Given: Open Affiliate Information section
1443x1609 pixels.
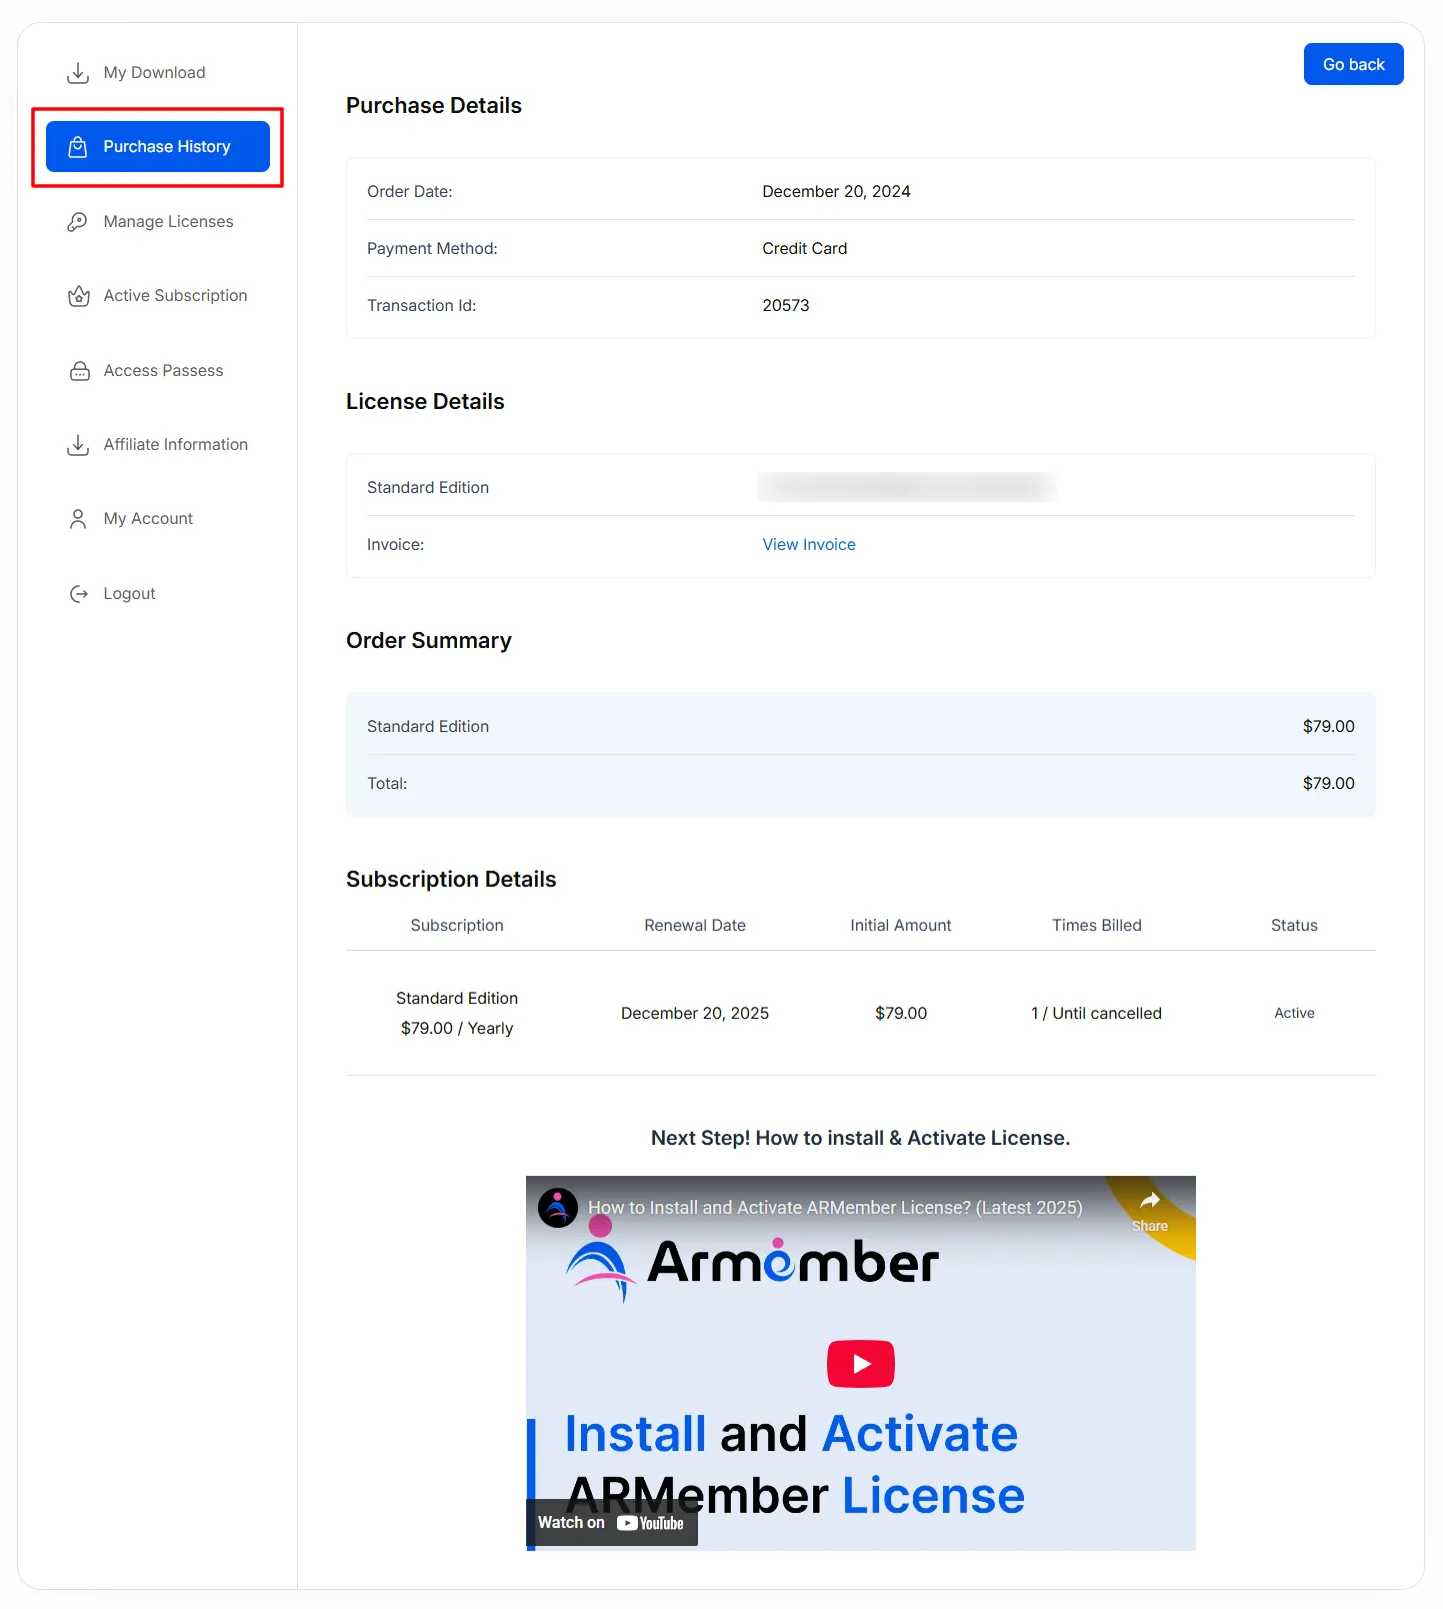Looking at the screenshot, I should tap(175, 445).
